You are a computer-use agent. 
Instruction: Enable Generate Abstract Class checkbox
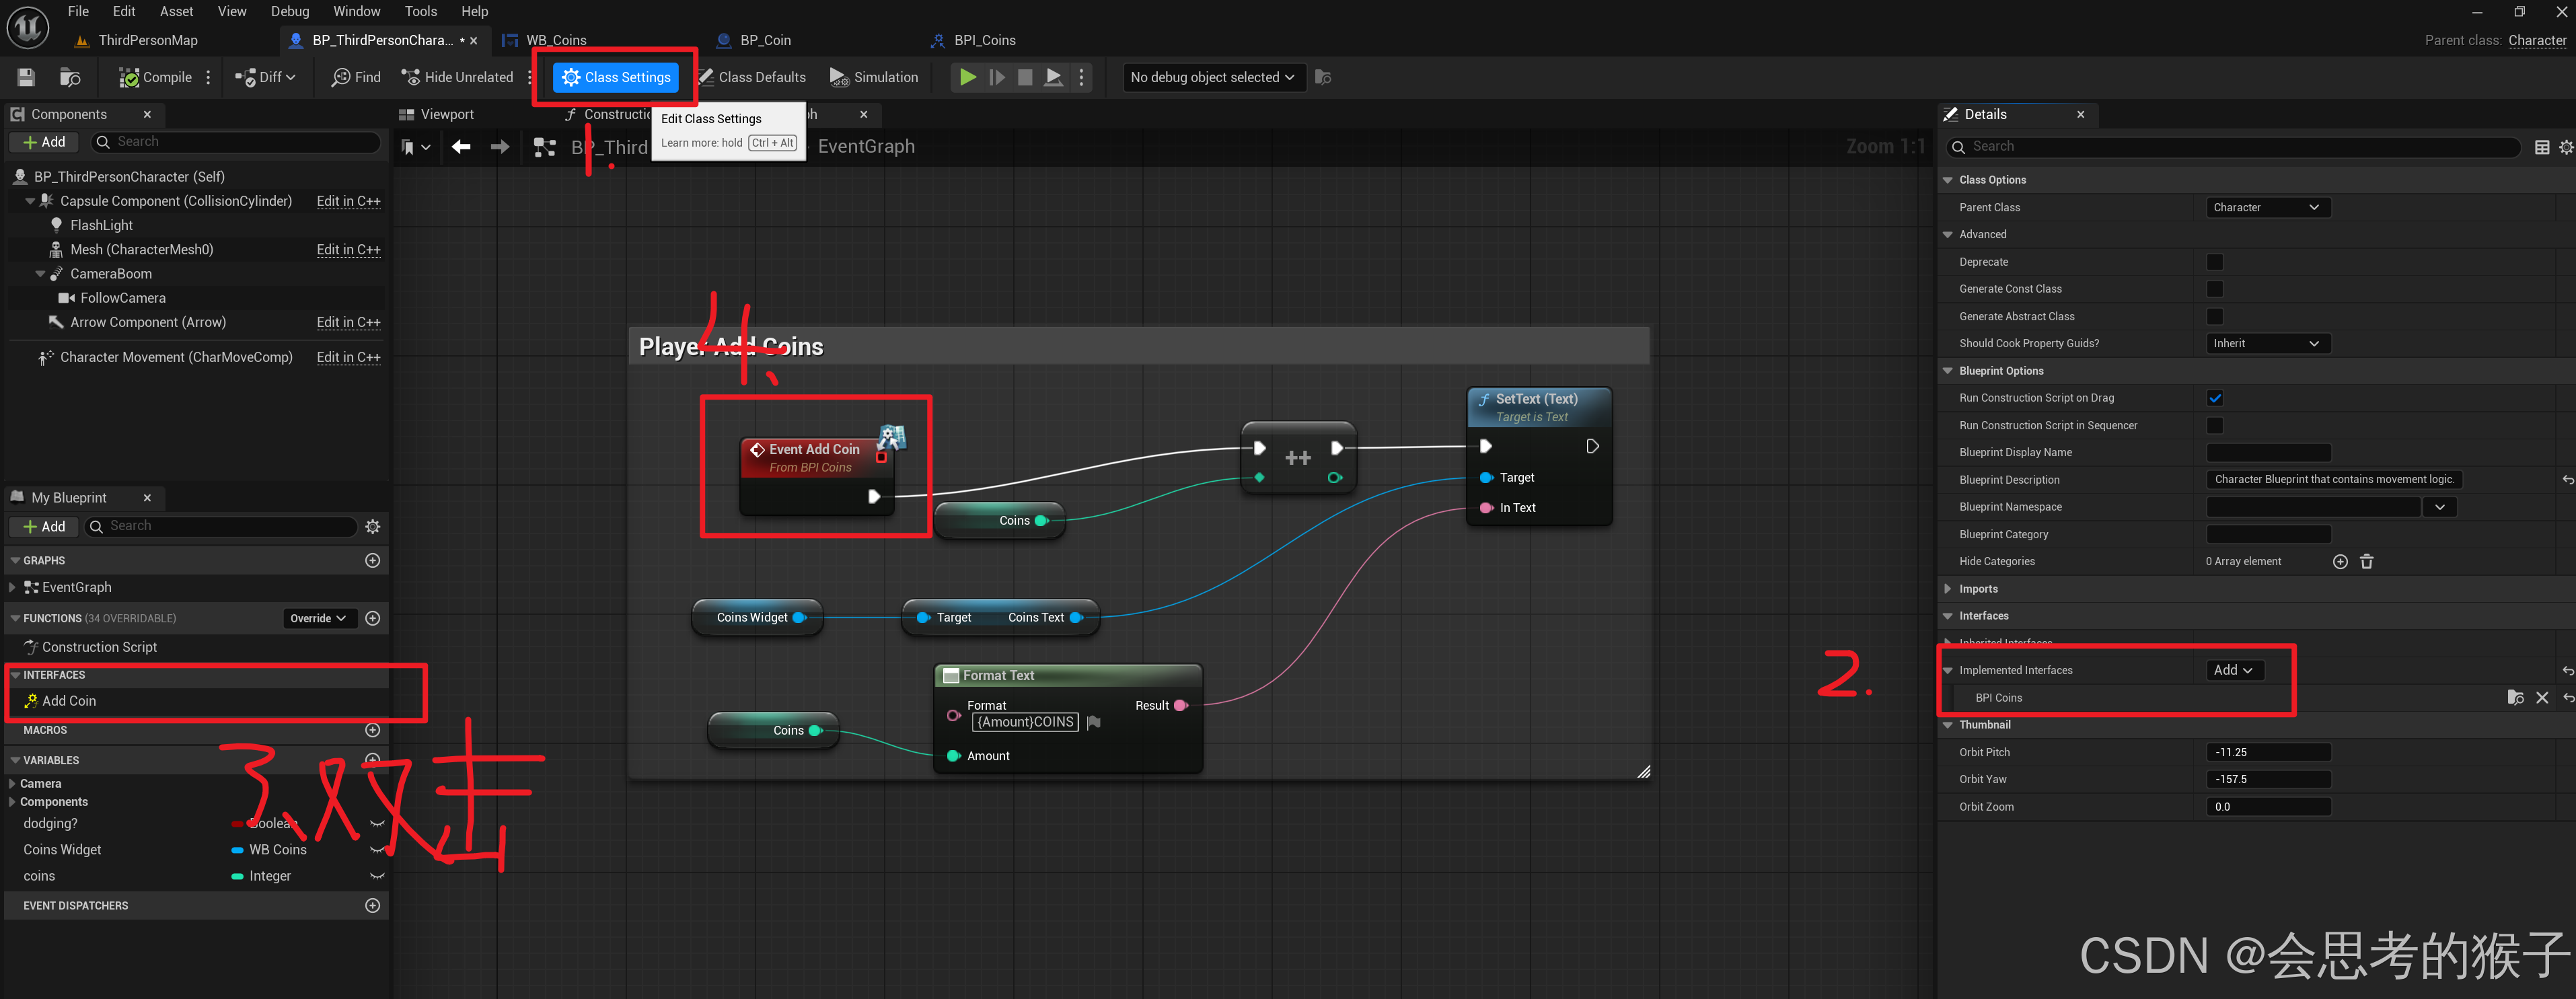2214,316
